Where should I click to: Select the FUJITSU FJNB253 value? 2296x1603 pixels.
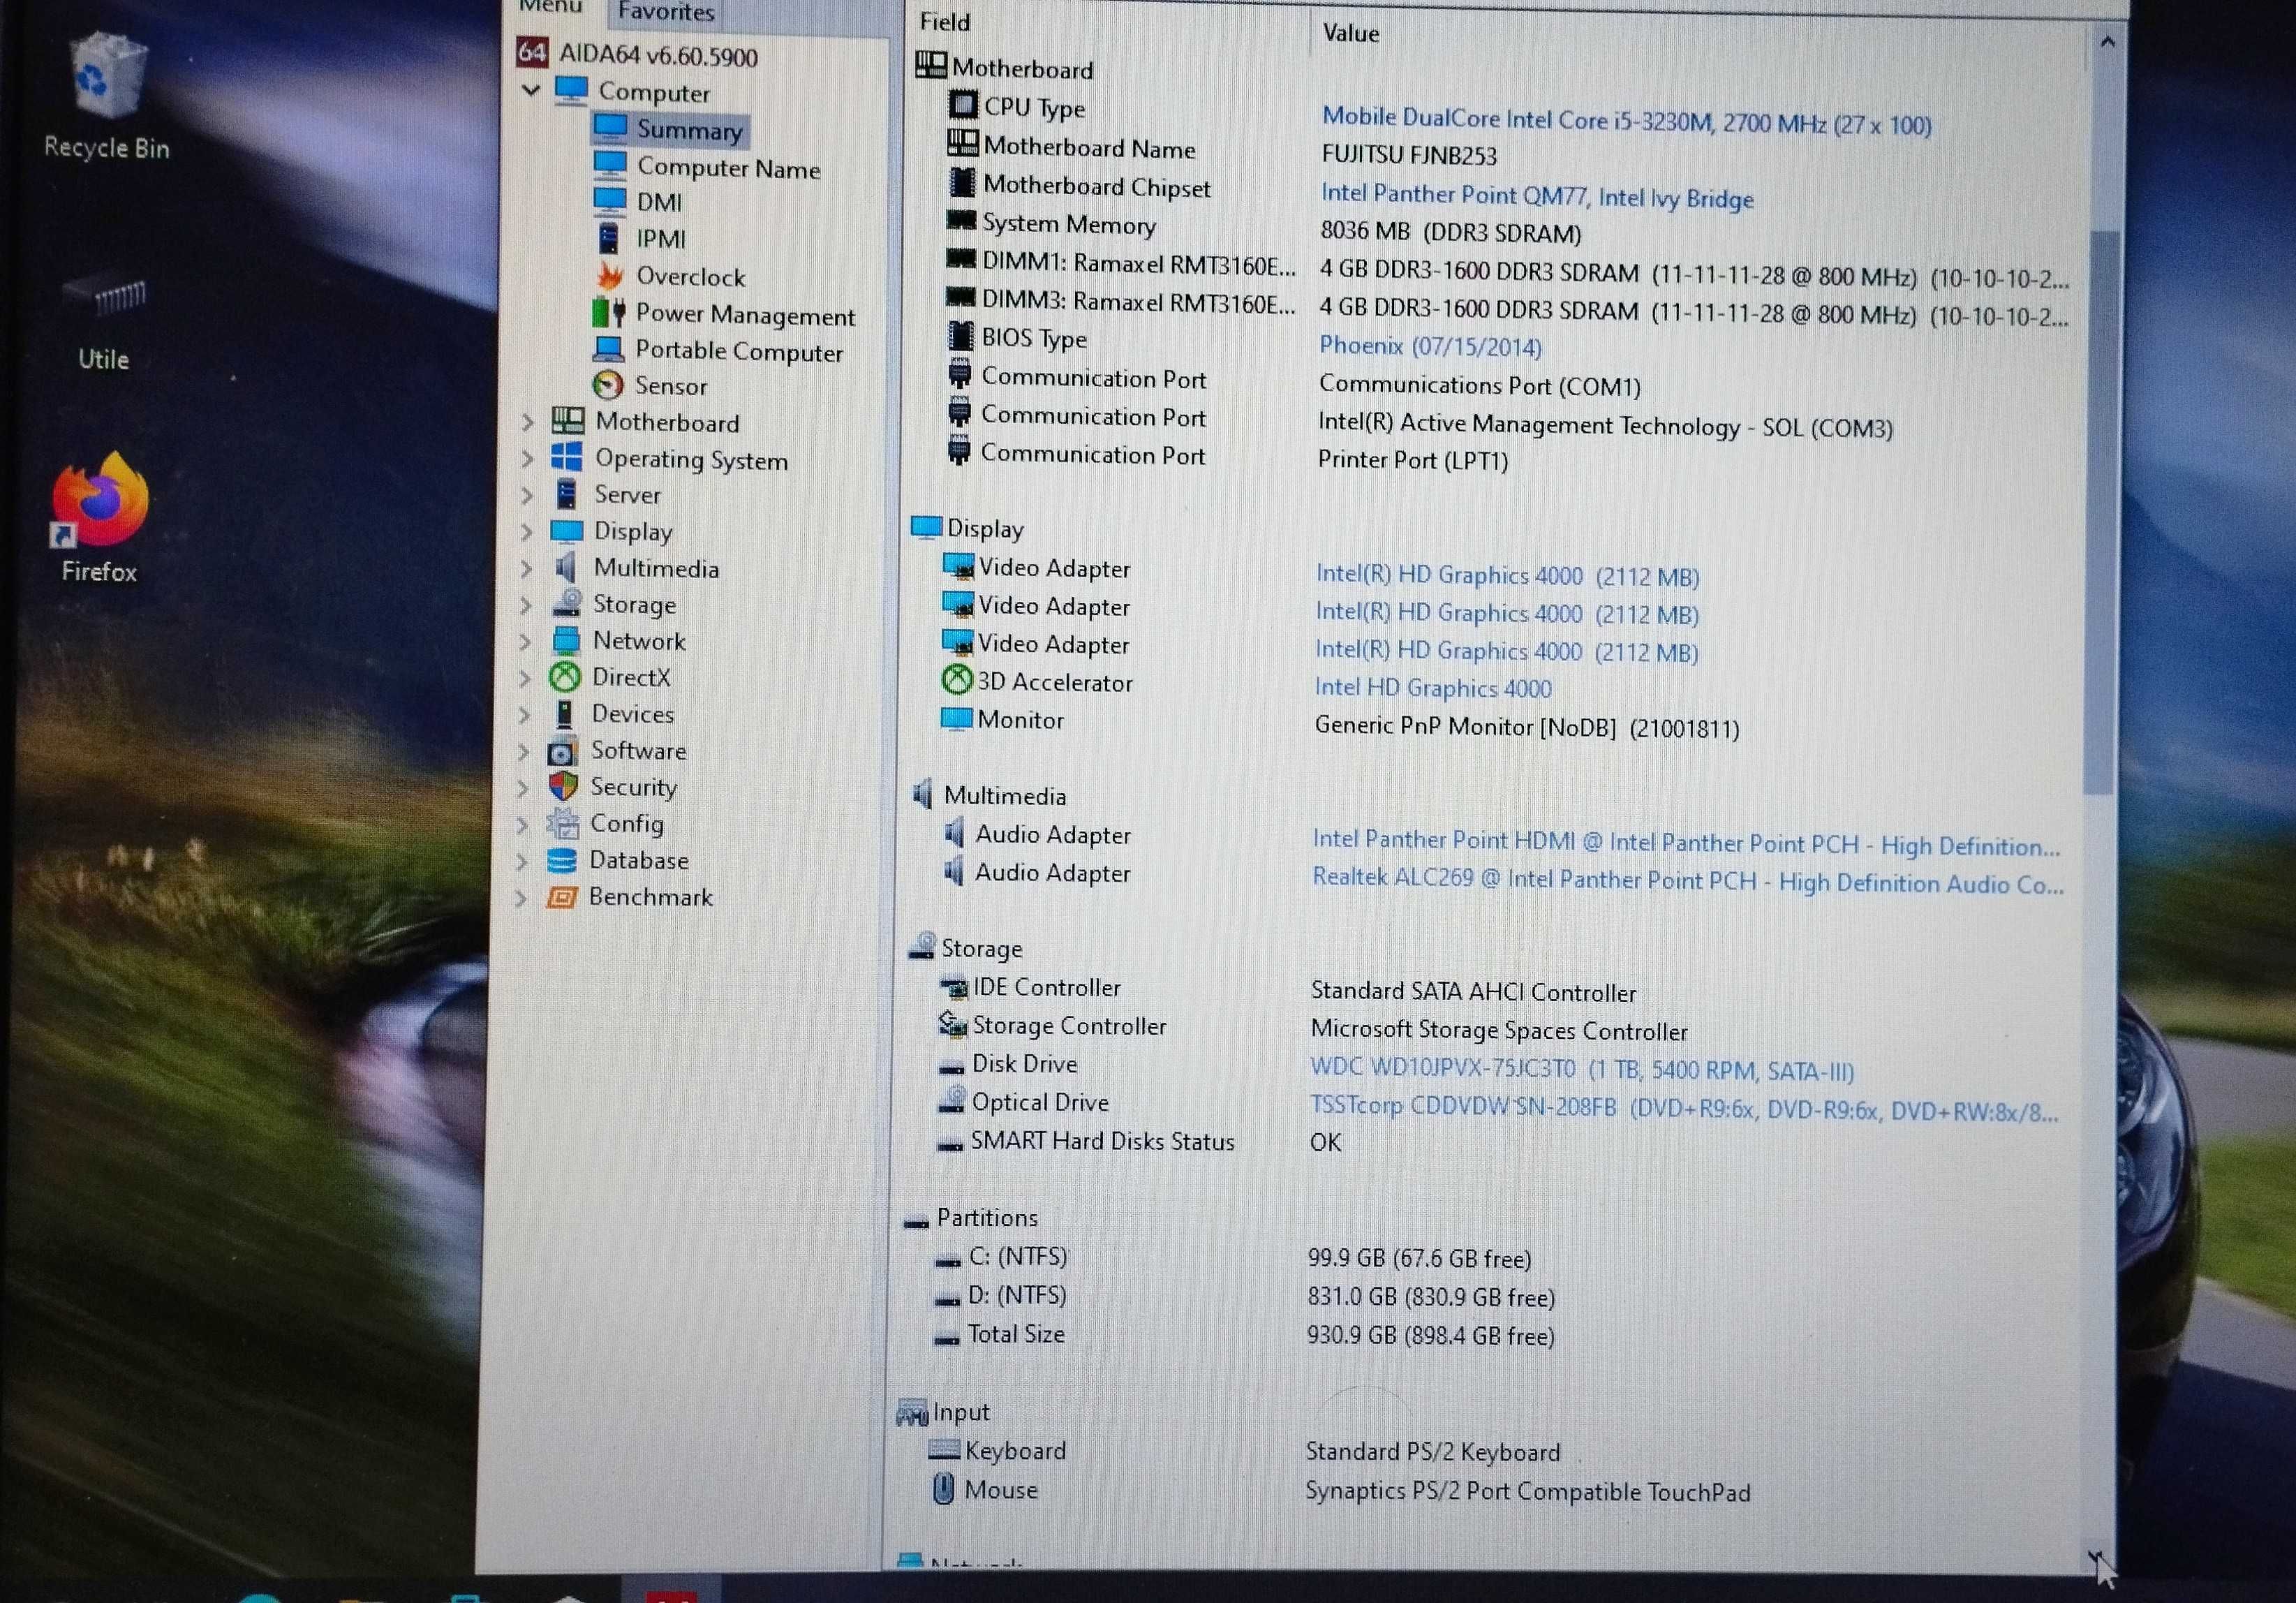pos(1409,156)
